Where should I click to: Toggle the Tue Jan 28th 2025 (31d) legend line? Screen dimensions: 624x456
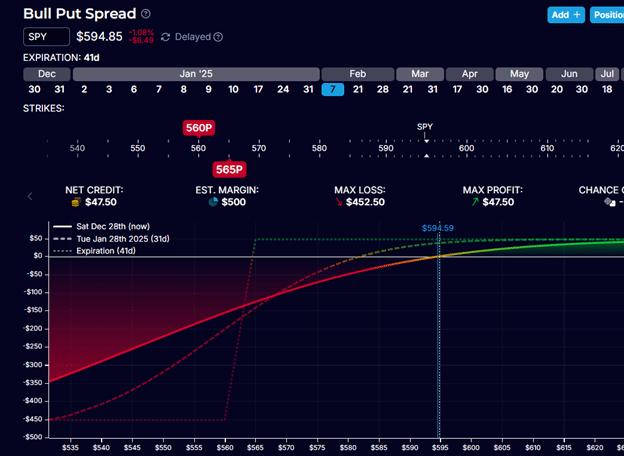[x=111, y=239]
